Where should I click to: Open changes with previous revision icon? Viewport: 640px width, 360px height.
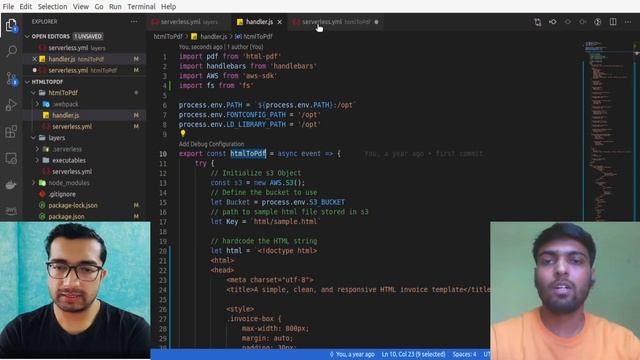(553, 22)
